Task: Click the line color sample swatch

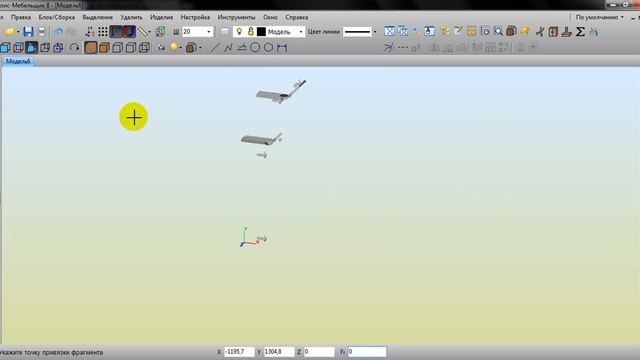Action: point(357,31)
